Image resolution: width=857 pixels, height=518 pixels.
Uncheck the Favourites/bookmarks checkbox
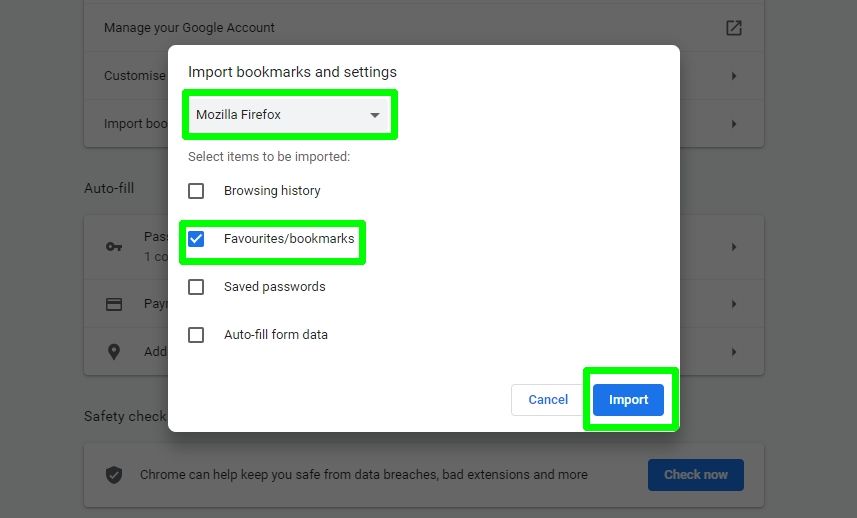pos(196,239)
